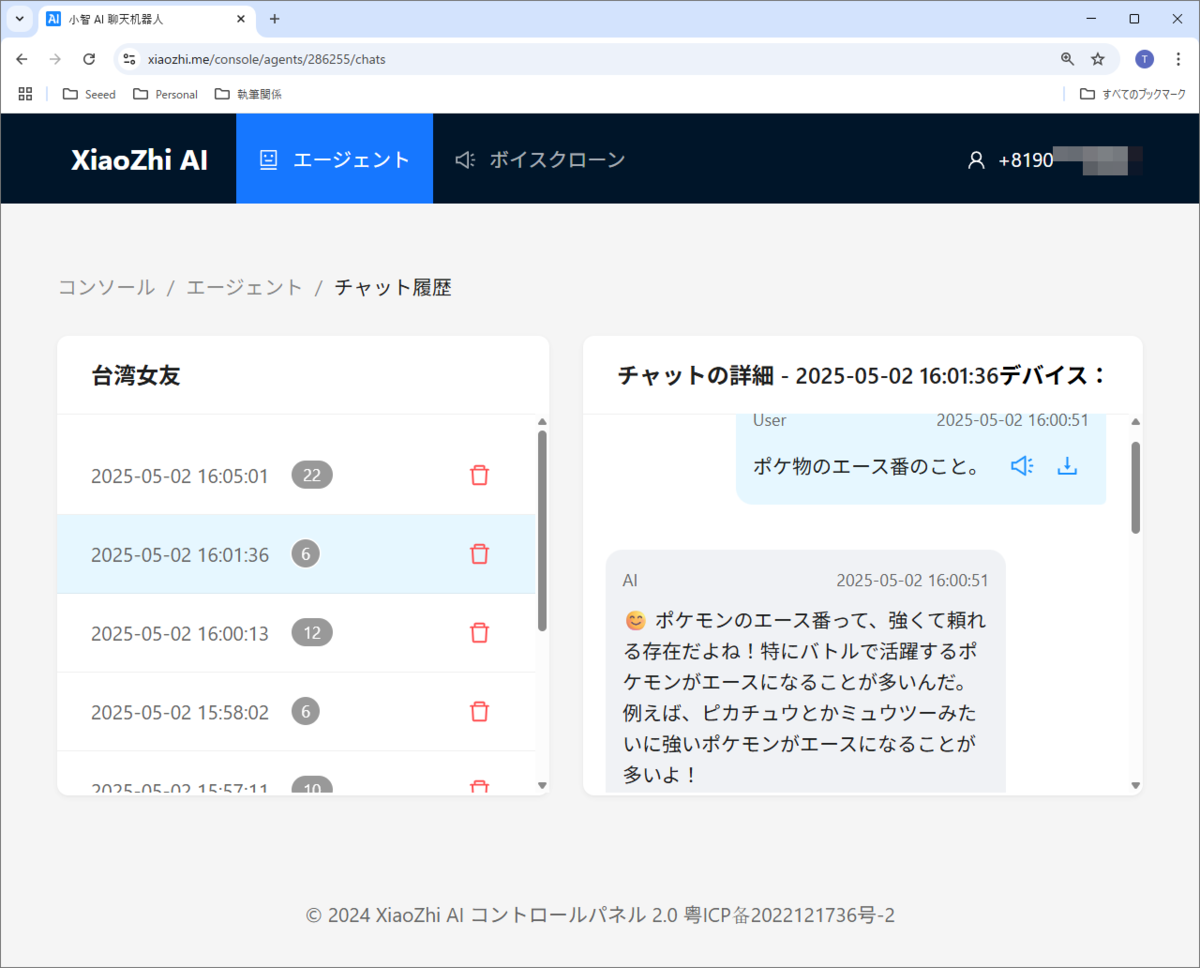Select the 小智 AI 聊天机器人 browser tab
The image size is (1200, 968).
coord(146,19)
